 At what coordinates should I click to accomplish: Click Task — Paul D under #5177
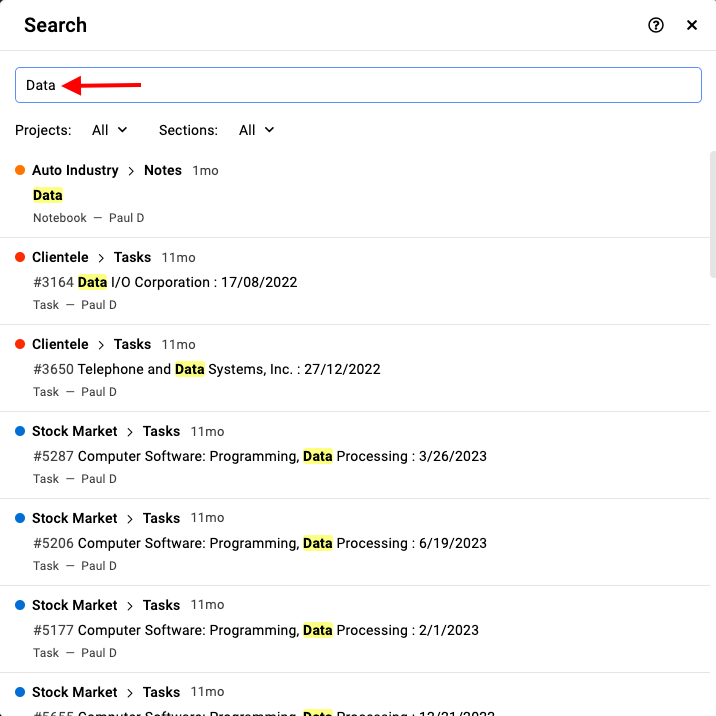pyautogui.click(x=75, y=653)
